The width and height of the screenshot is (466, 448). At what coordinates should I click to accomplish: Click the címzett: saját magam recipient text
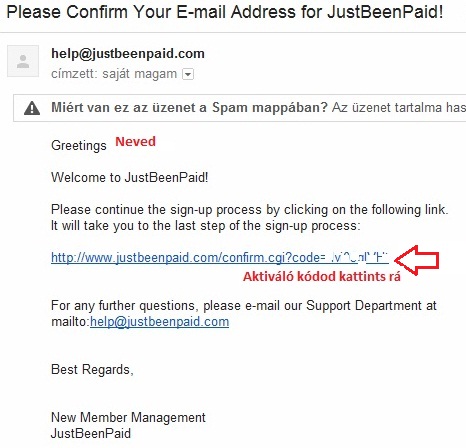(114, 74)
